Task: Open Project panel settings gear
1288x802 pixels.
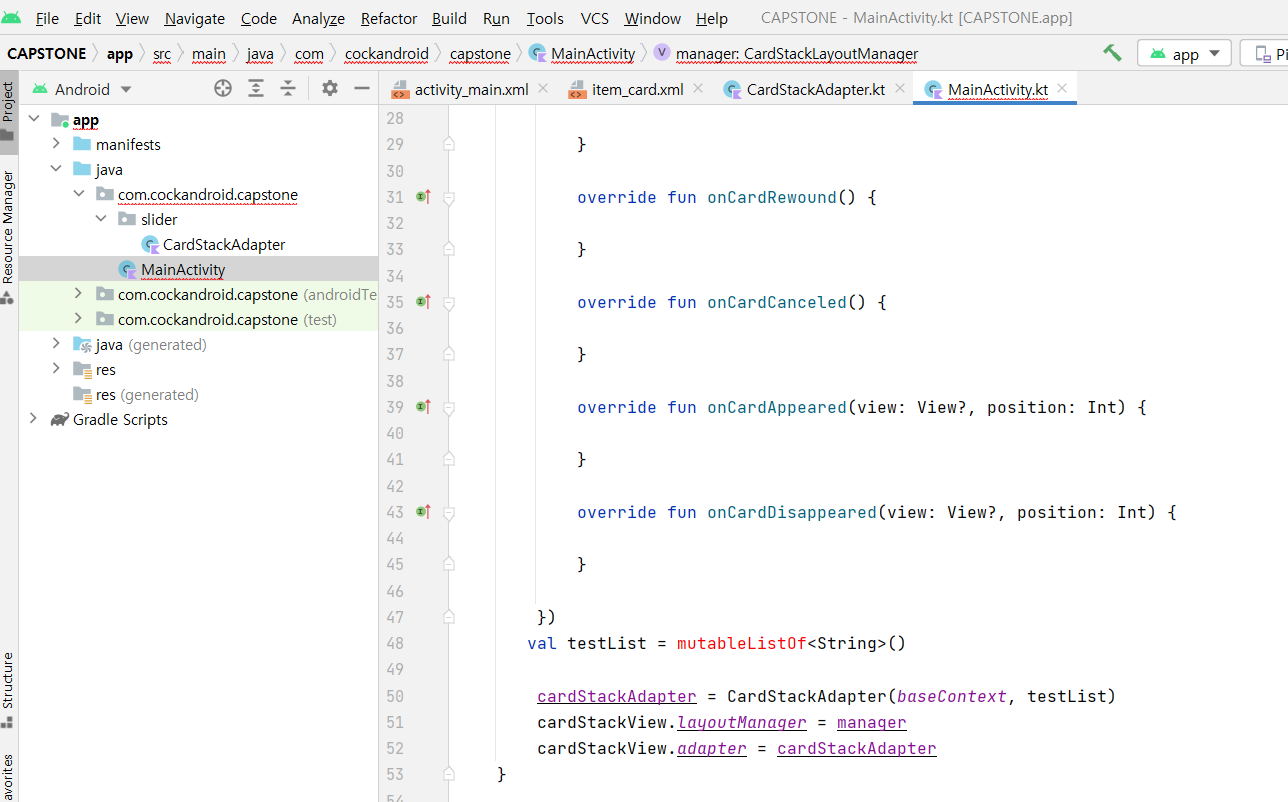Action: click(330, 89)
